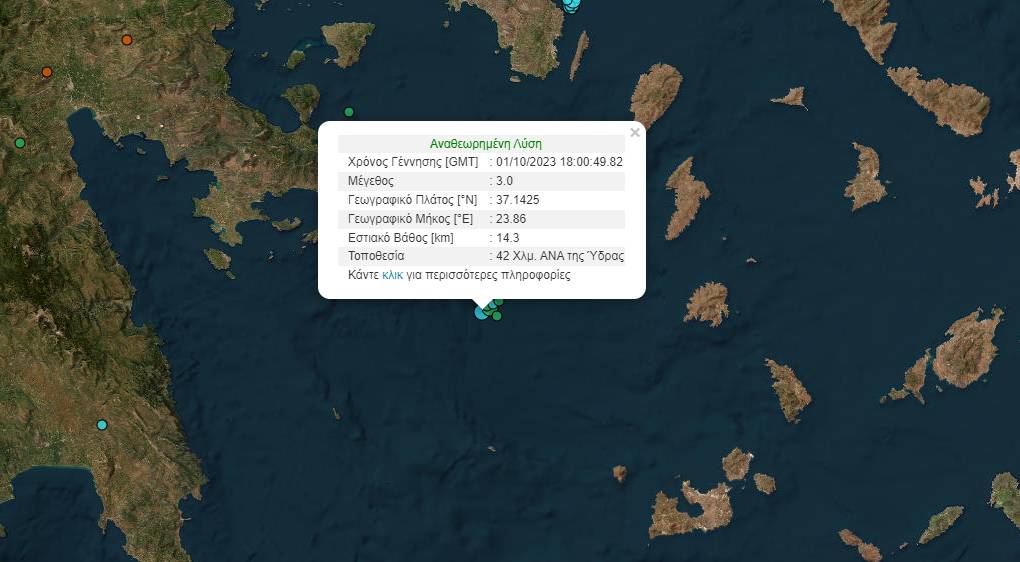Image resolution: width=1020 pixels, height=562 pixels.
Task: Select the cyan marker on the Peloponnese land
Action: click(102, 425)
